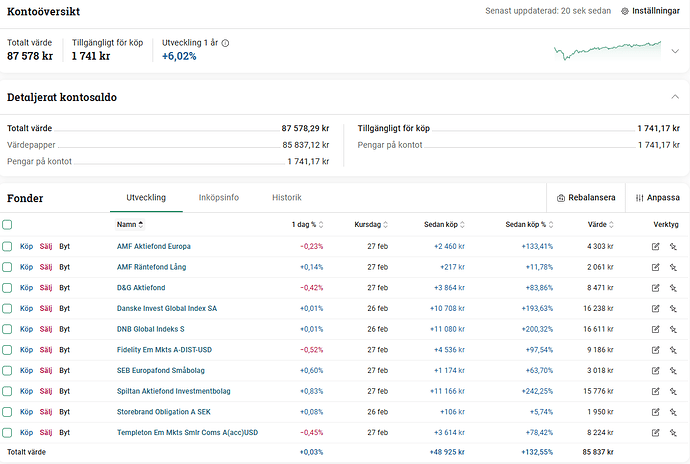The image size is (690, 464).
Task: Click the one-year development sparkline chart
Action: pyautogui.click(x=607, y=51)
